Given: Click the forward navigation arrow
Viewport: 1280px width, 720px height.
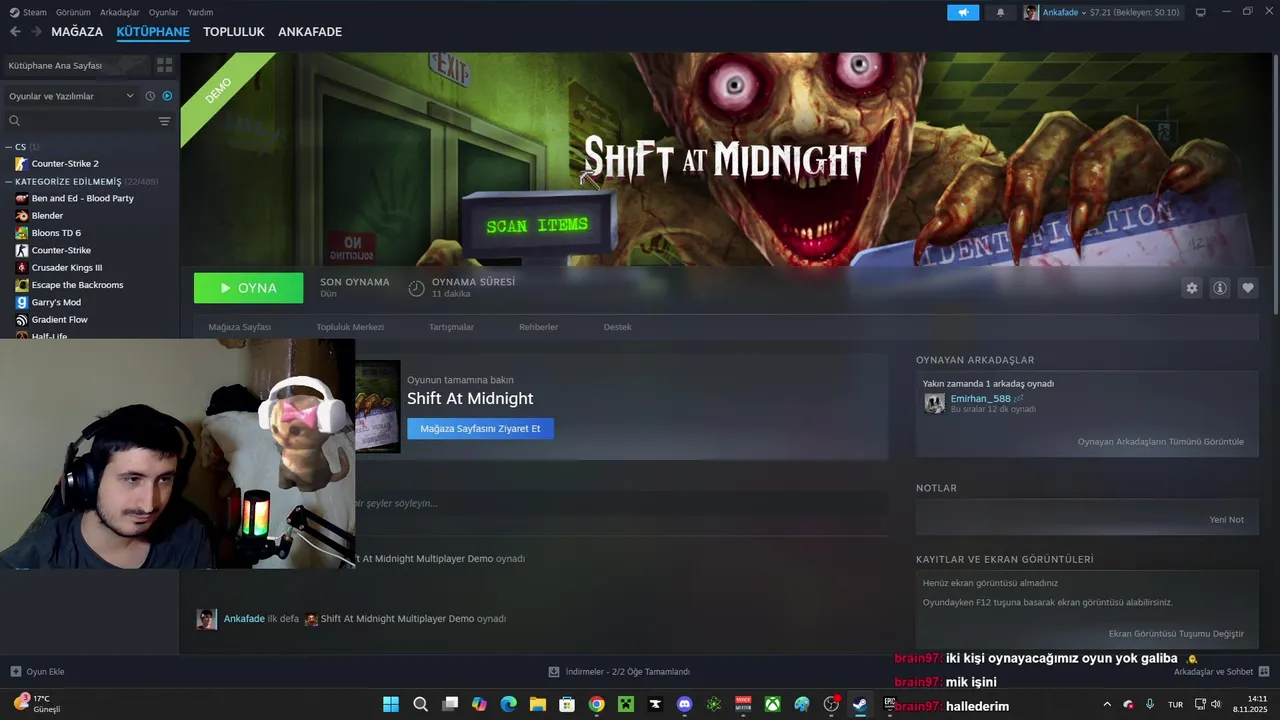Looking at the screenshot, I should tap(36, 32).
